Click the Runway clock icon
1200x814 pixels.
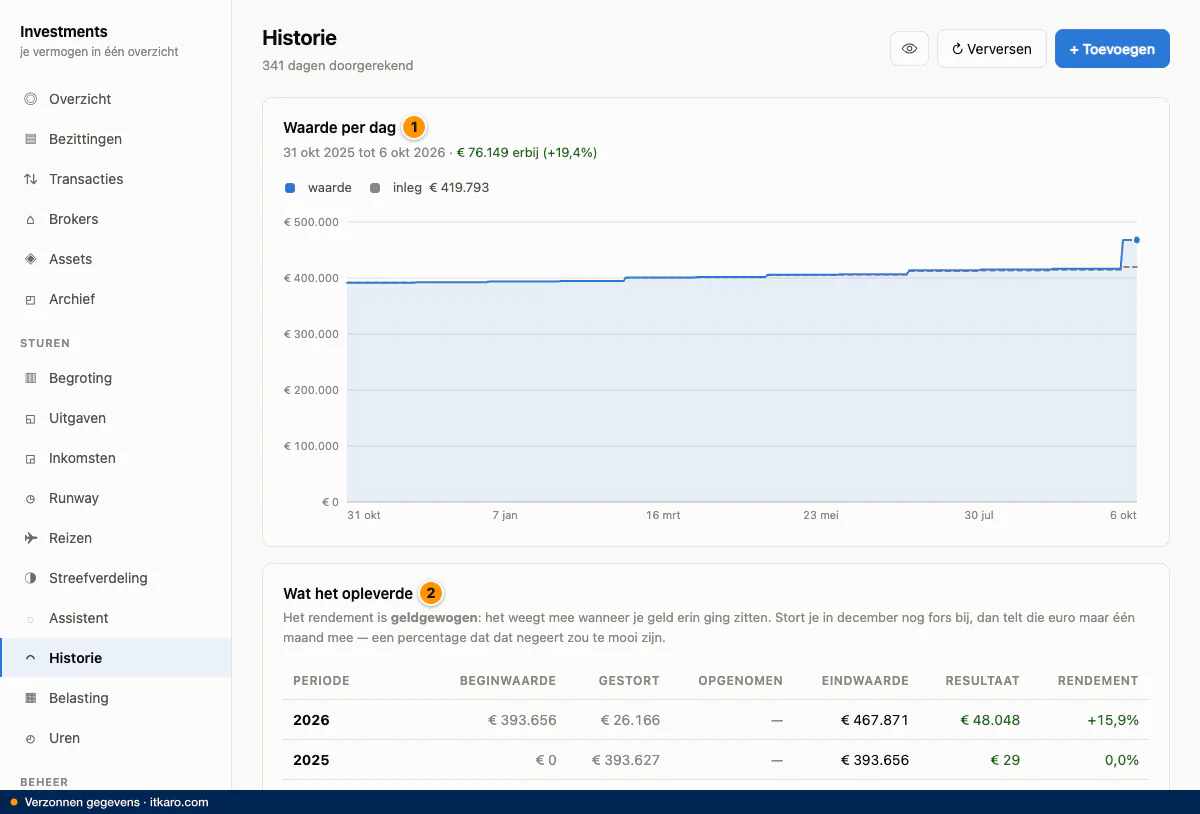point(30,498)
